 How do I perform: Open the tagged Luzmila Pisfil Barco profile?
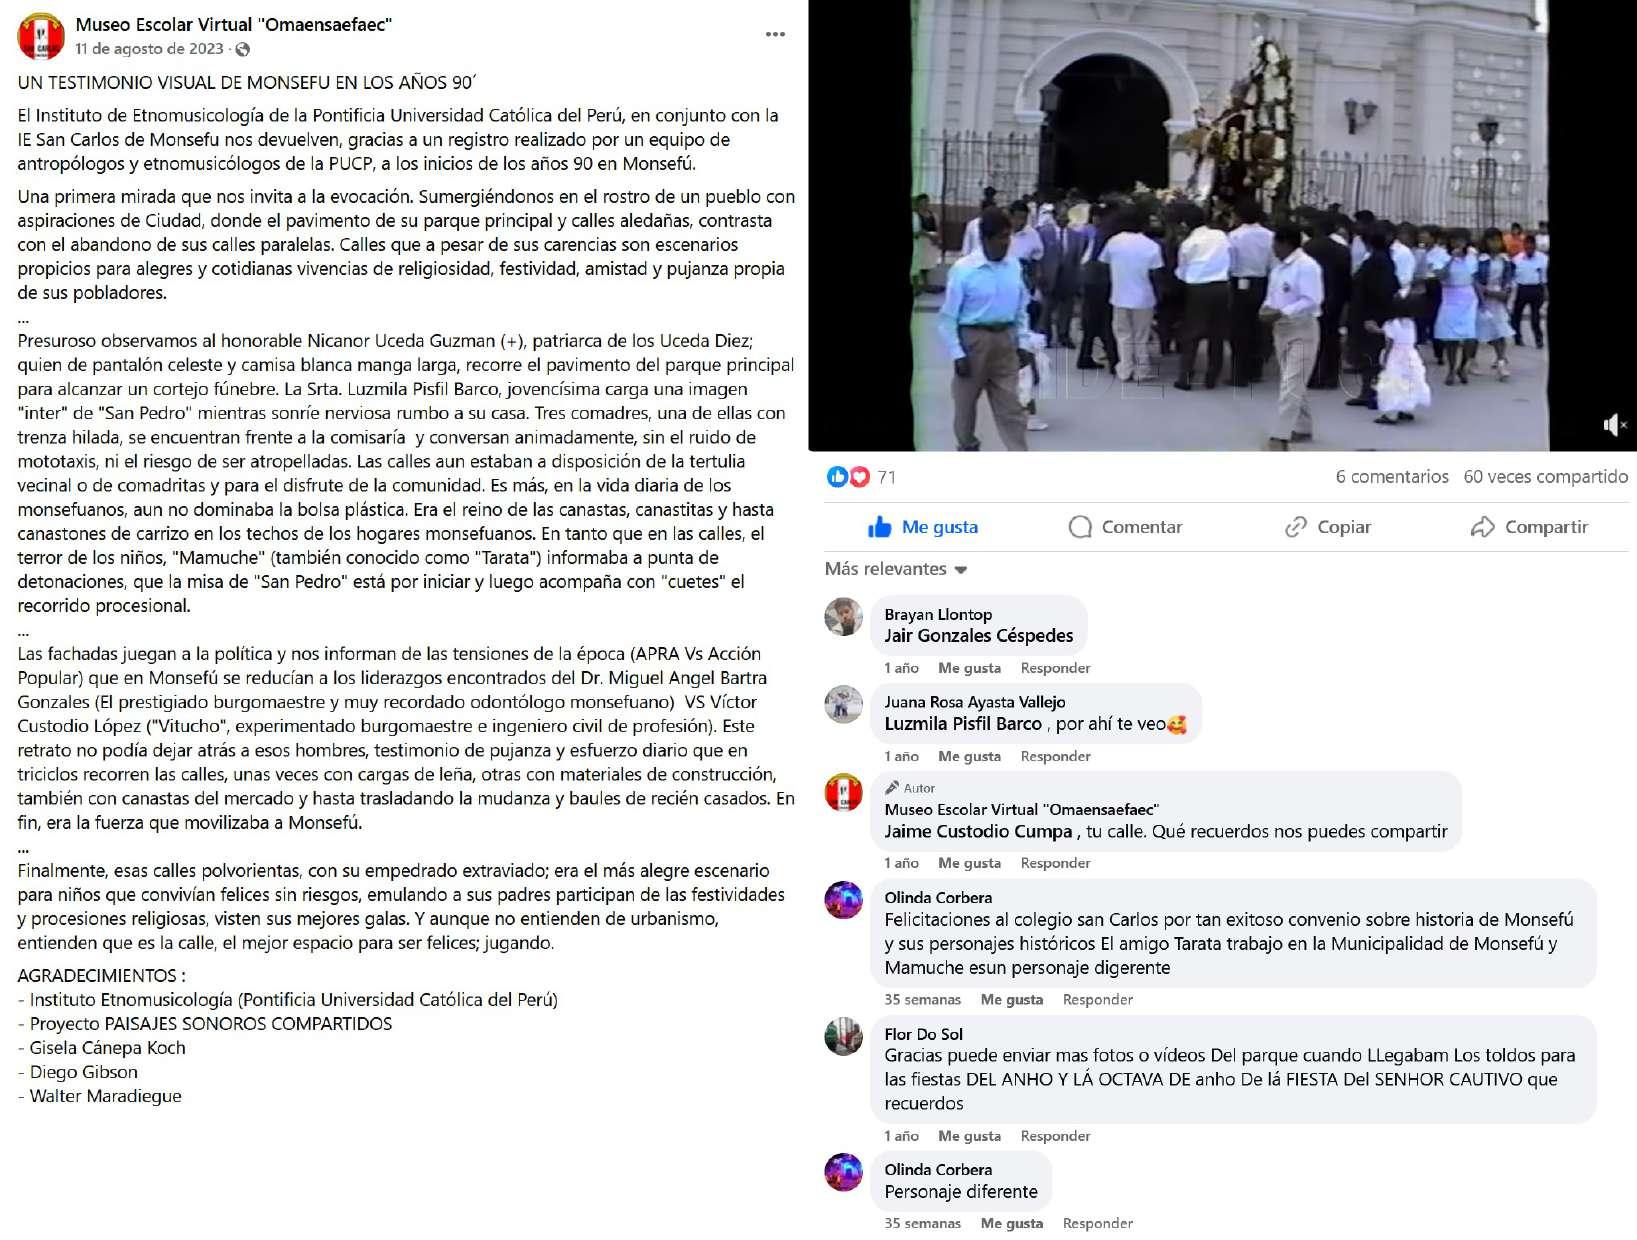(x=963, y=724)
